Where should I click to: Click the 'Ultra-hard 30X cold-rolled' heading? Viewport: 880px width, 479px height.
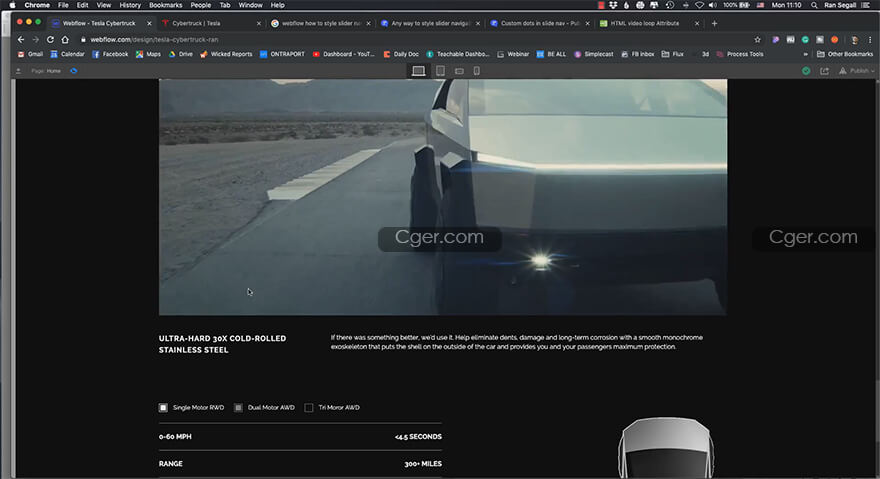(x=222, y=344)
